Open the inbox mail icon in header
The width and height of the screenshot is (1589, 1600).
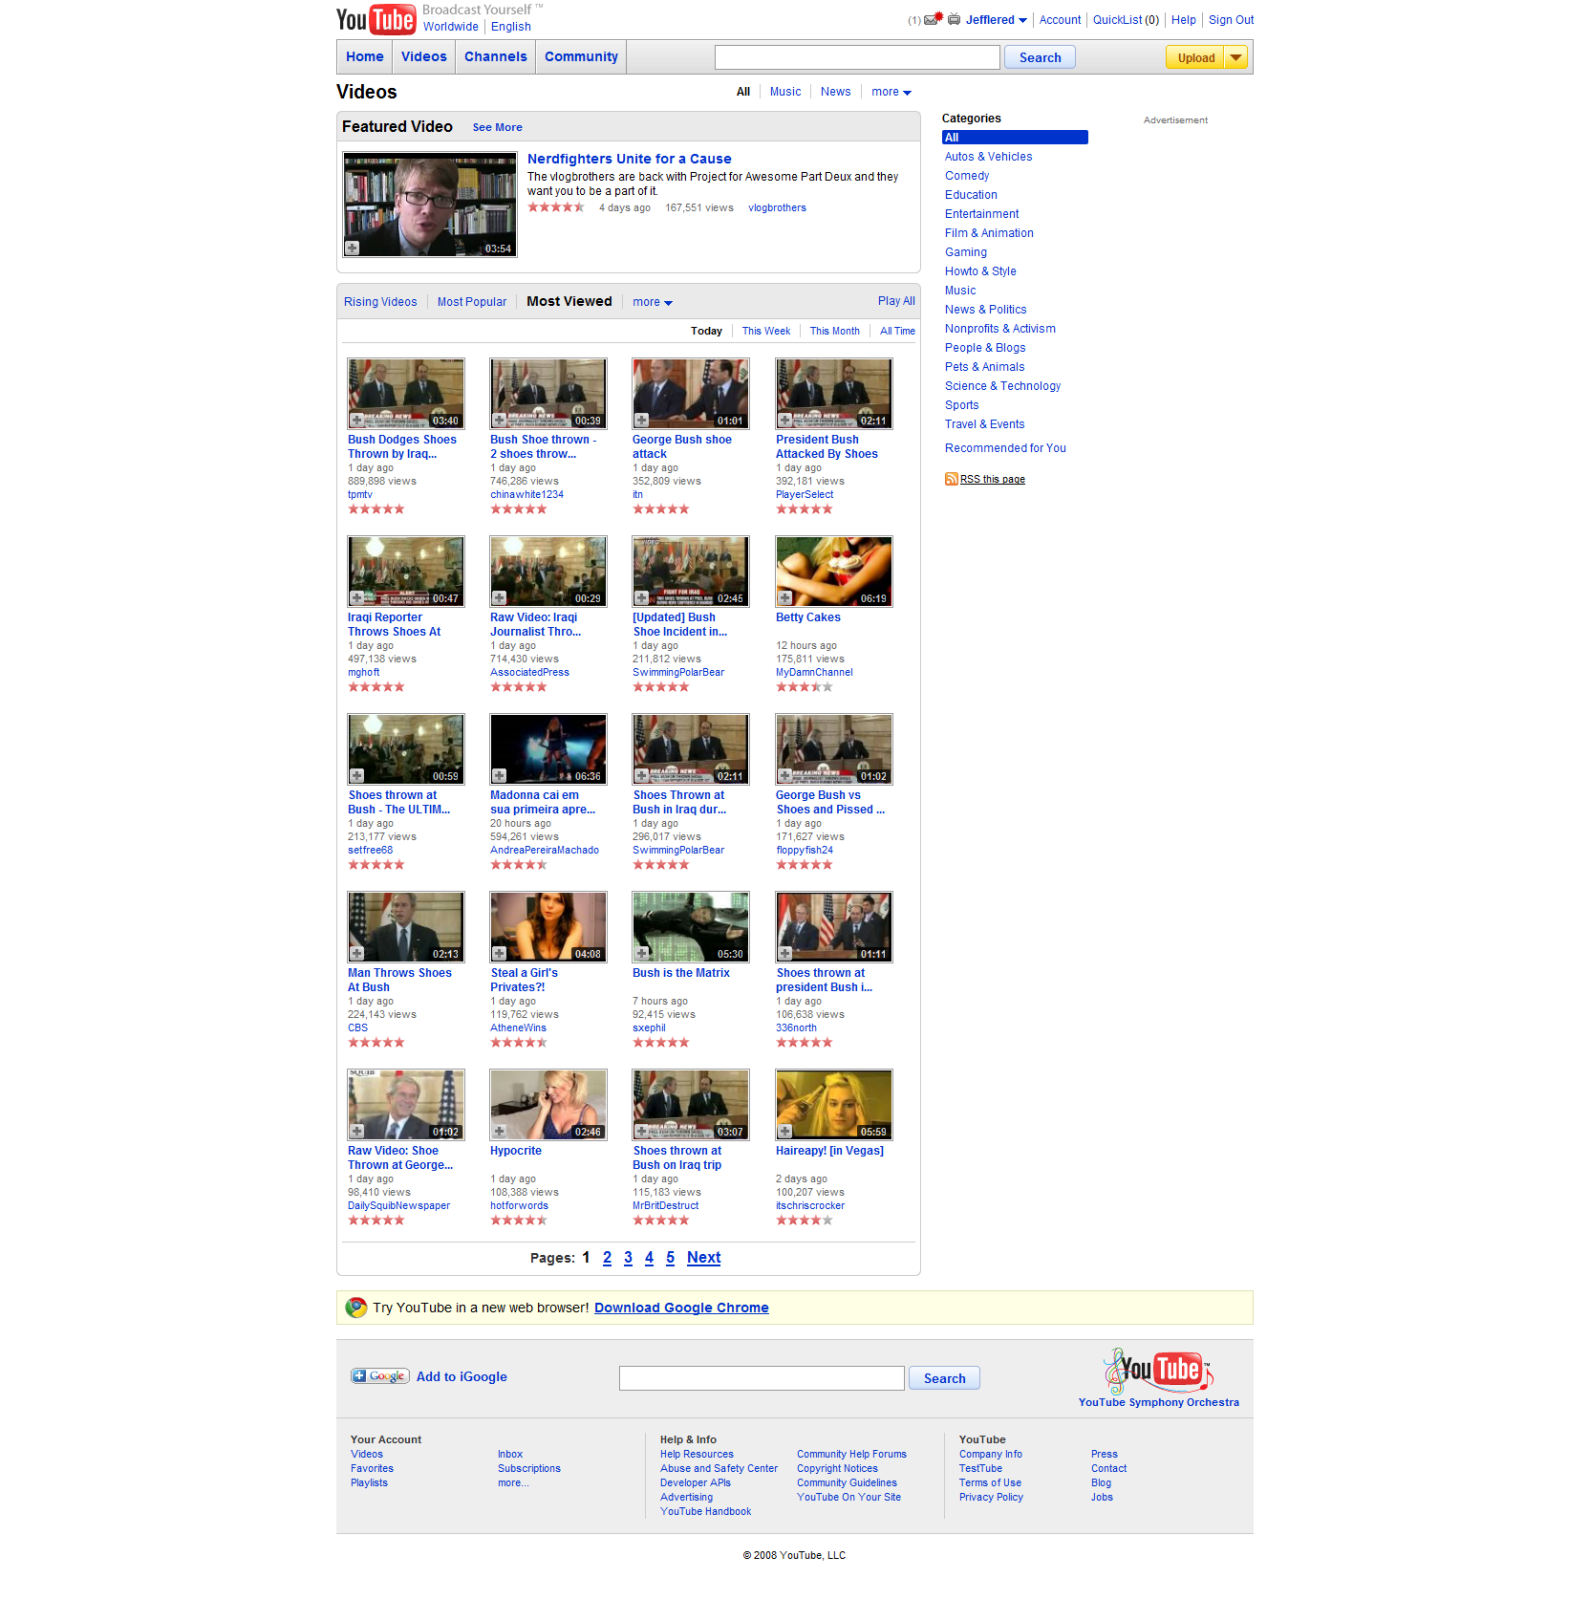pyautogui.click(x=933, y=19)
